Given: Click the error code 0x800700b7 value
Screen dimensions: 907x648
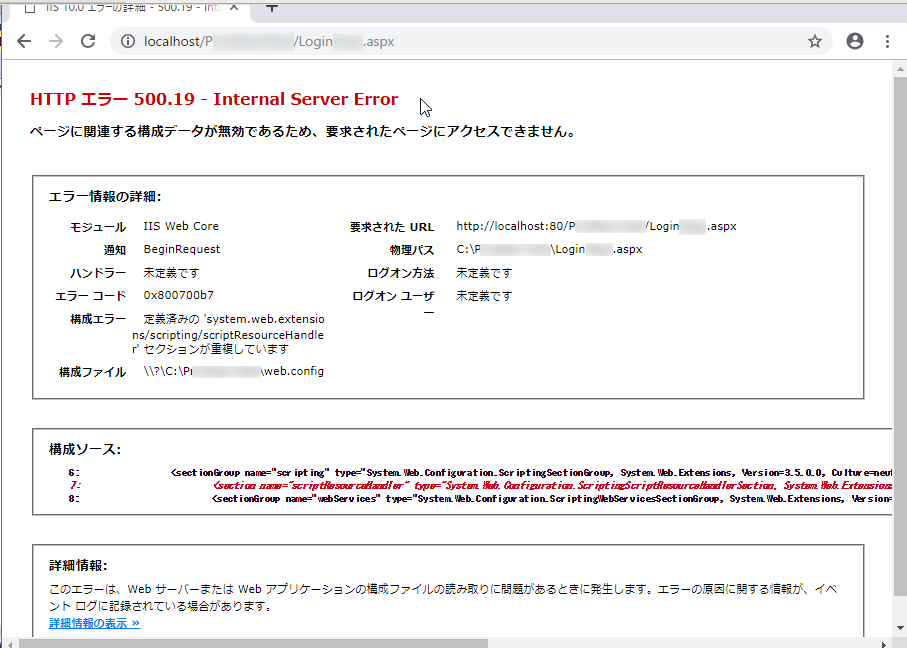Looking at the screenshot, I should point(179,296).
